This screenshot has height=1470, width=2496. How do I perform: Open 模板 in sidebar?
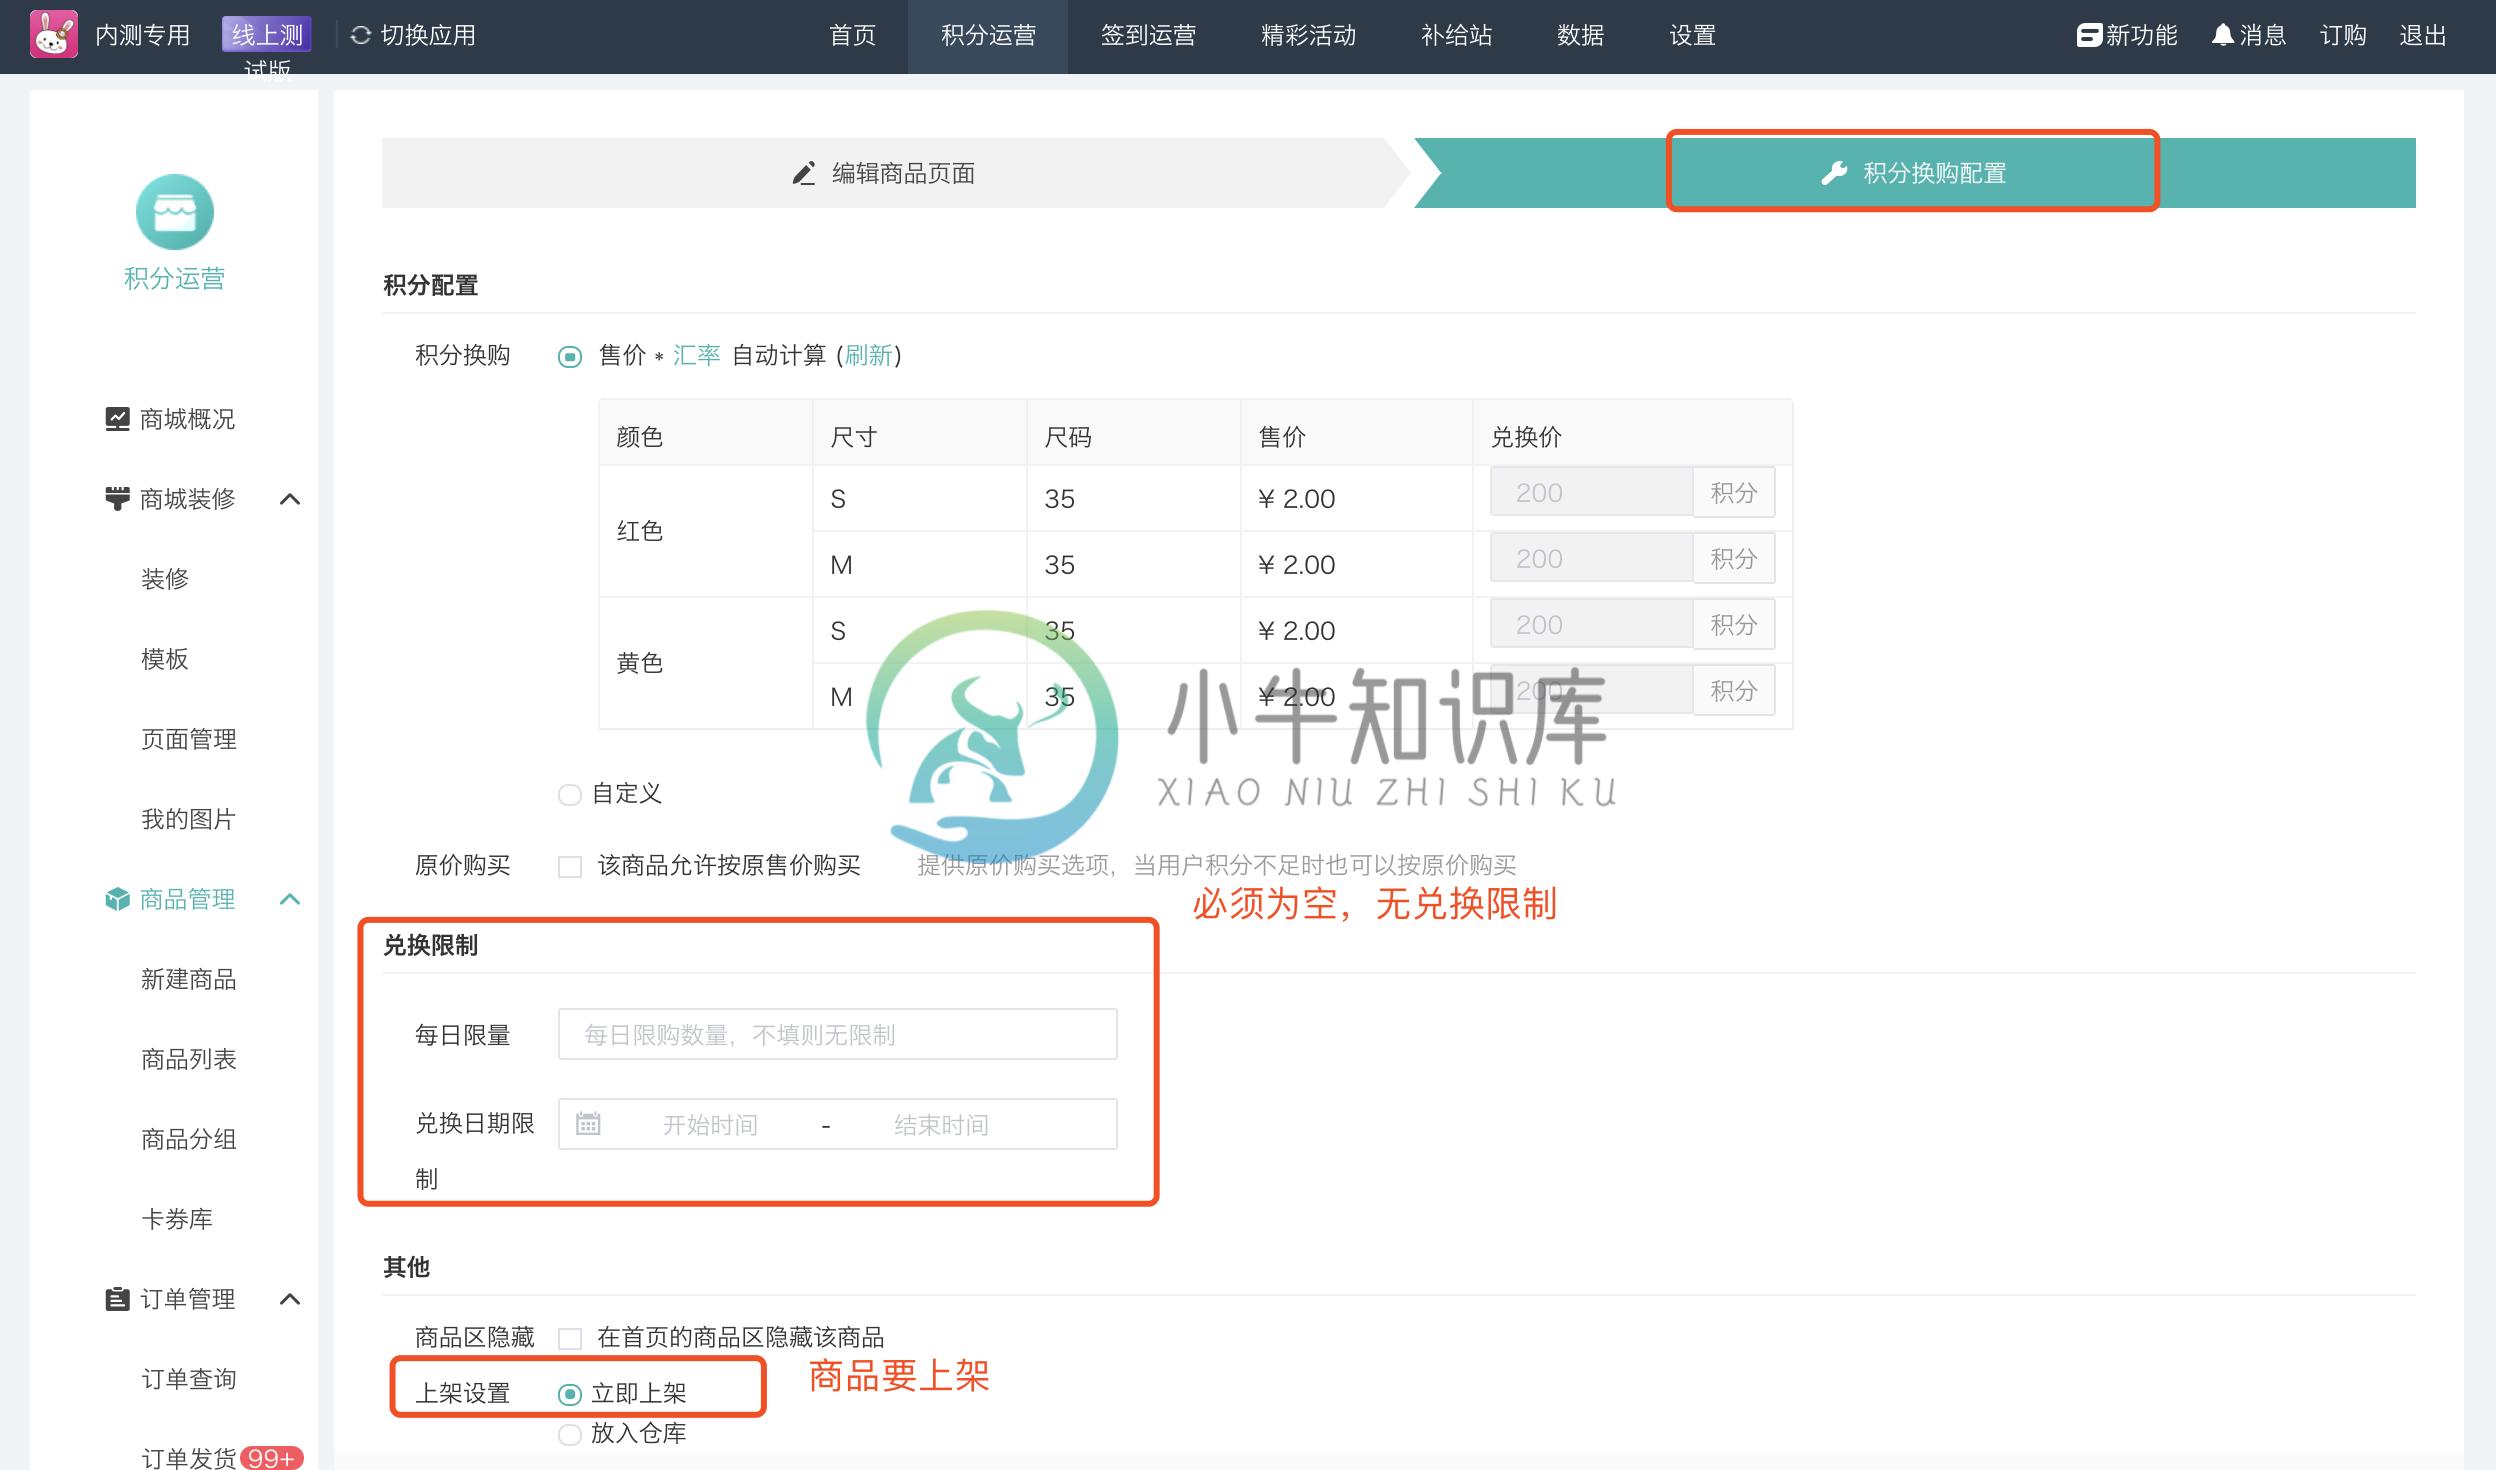coord(165,659)
